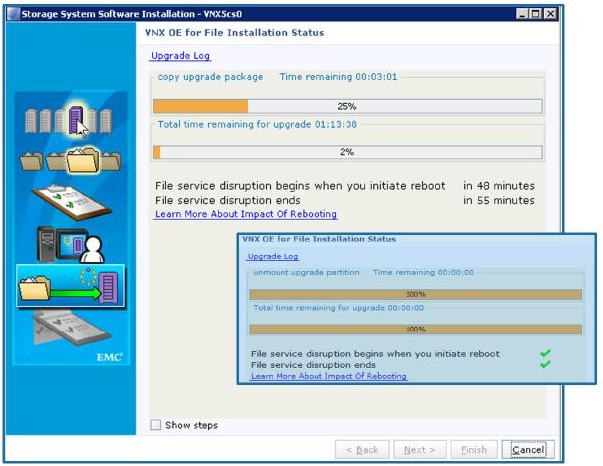Open the Upgrade Log link in main window
The height and width of the screenshot is (466, 603).
[180, 56]
